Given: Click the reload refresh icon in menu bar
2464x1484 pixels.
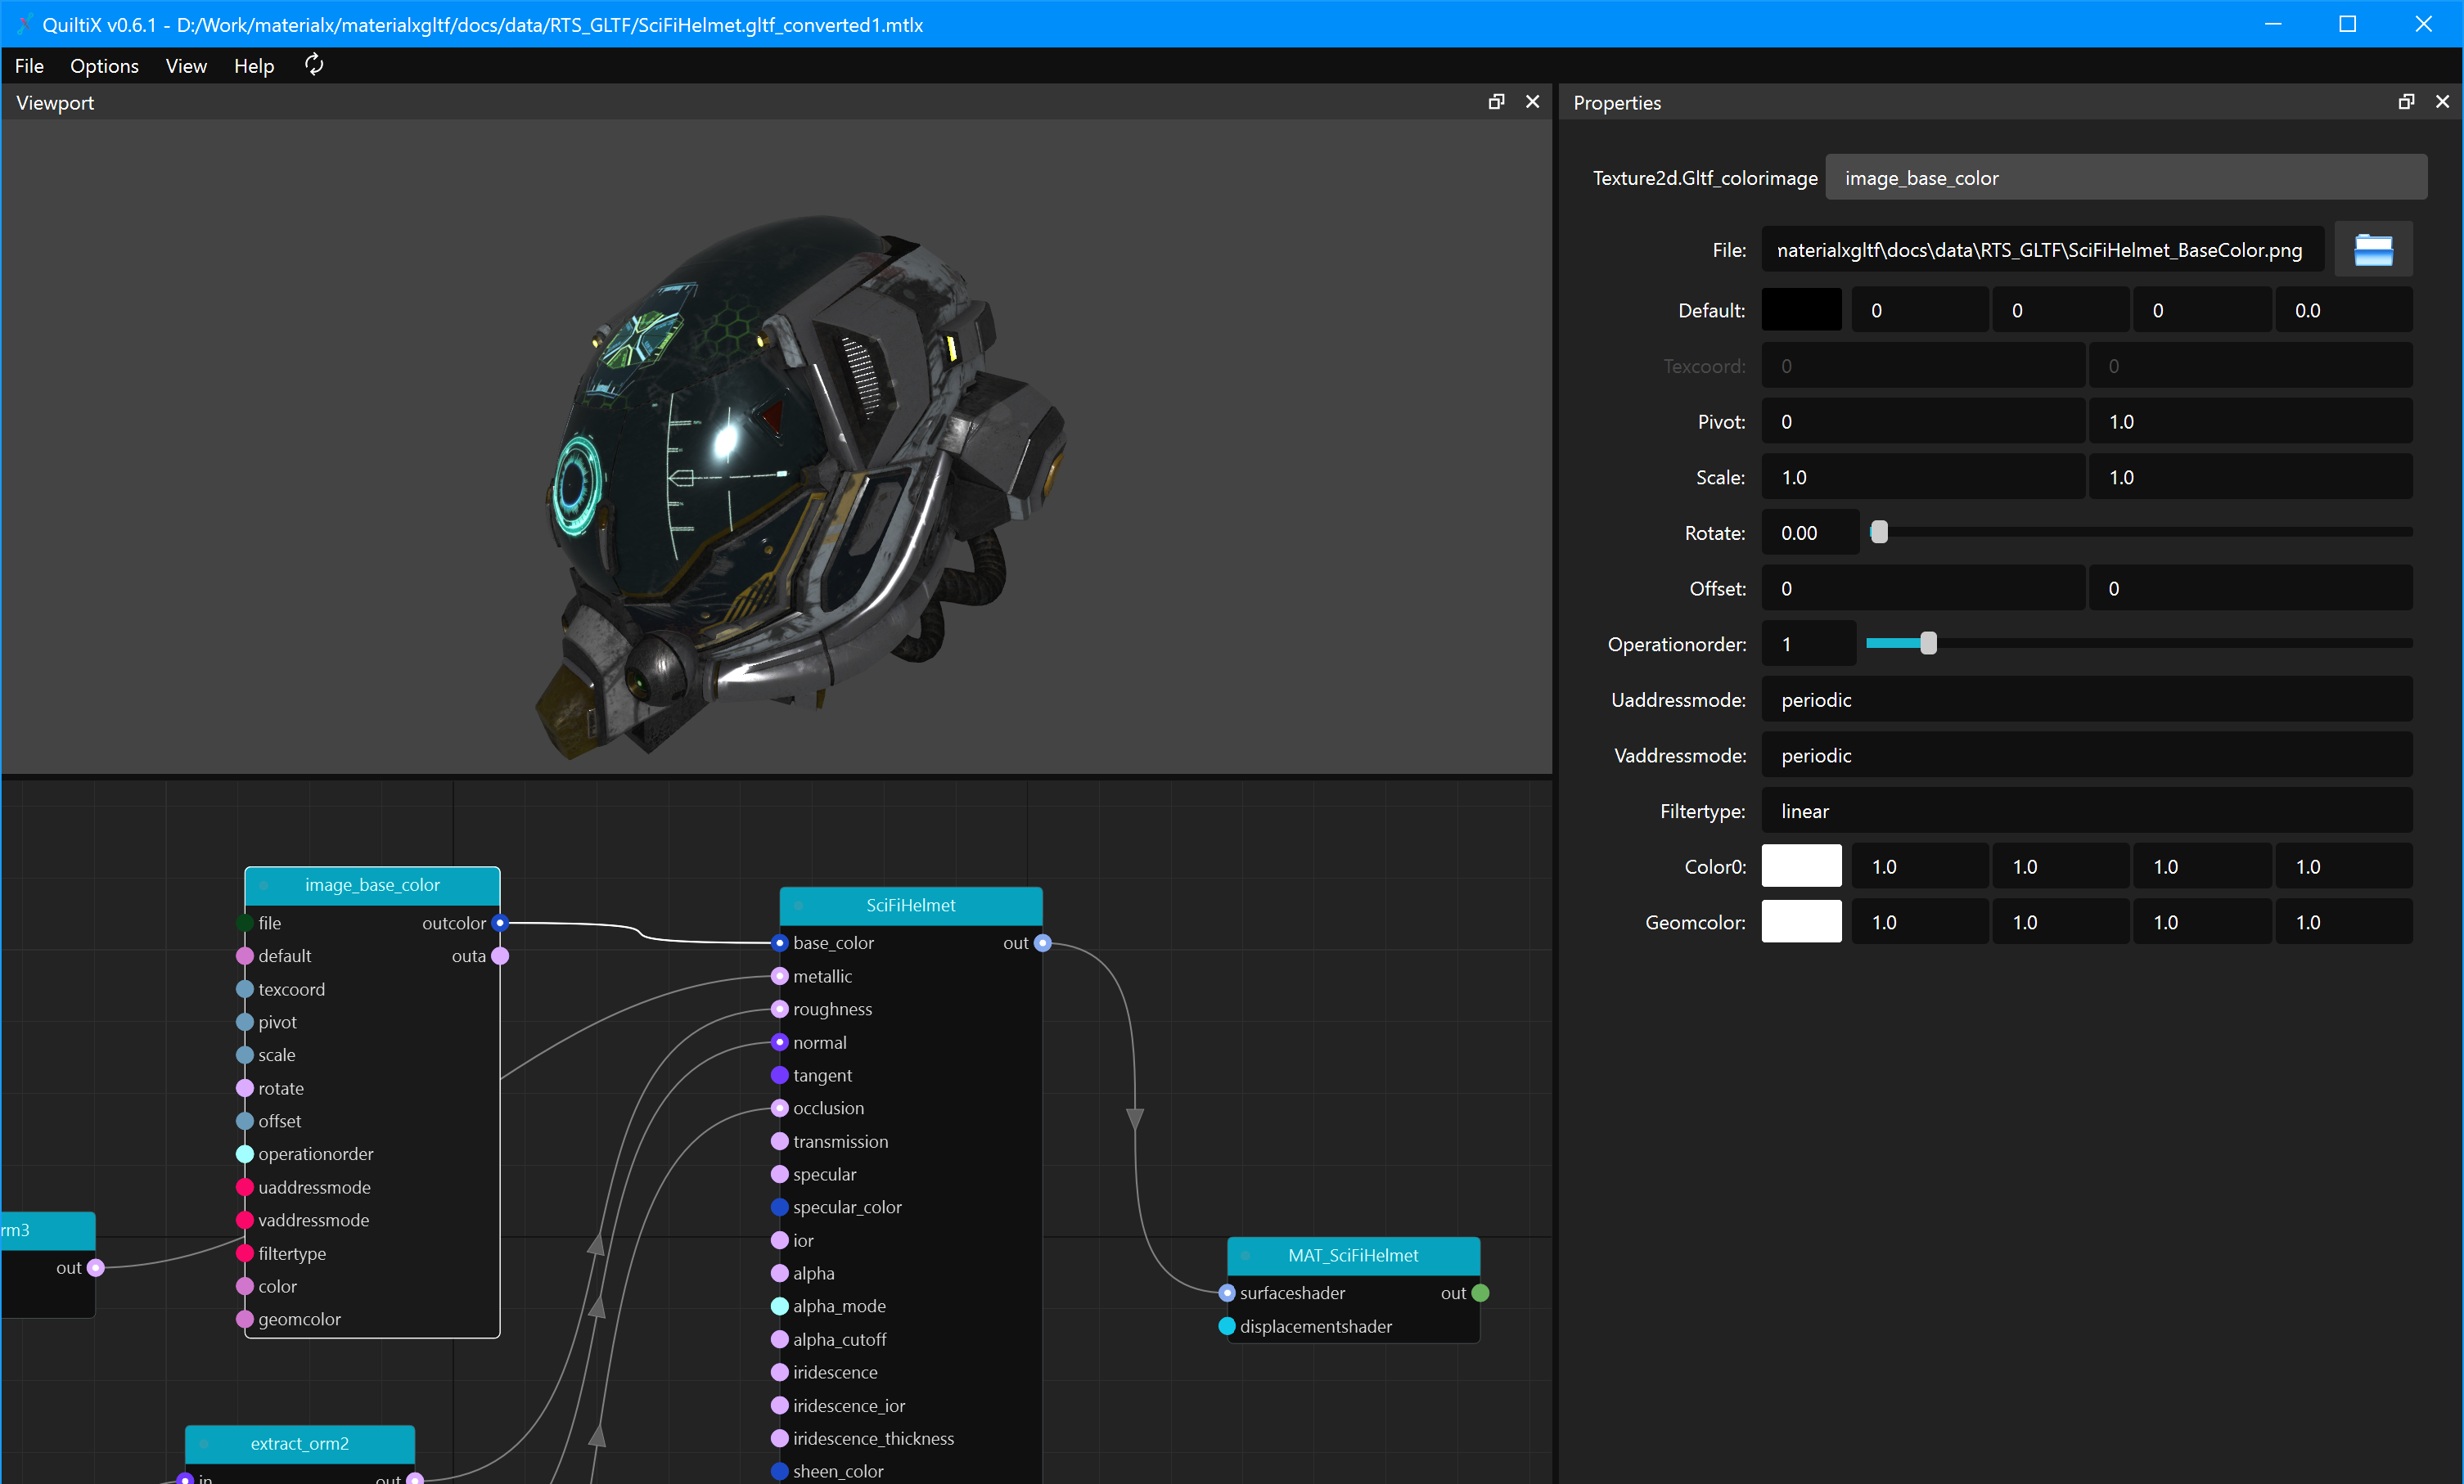Looking at the screenshot, I should pos(314,65).
